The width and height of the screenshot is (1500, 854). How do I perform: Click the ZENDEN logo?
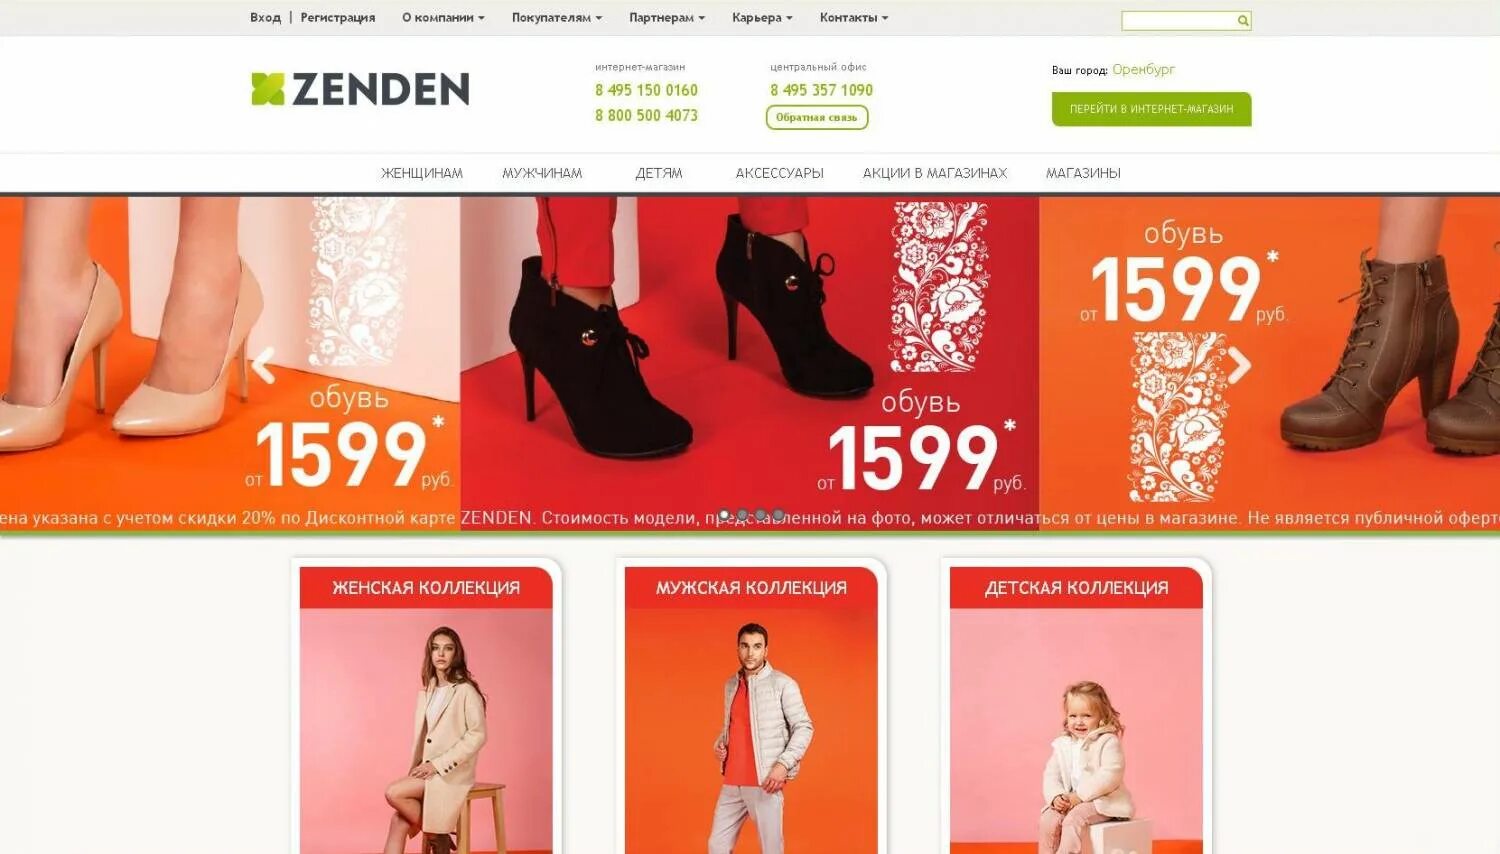point(360,89)
